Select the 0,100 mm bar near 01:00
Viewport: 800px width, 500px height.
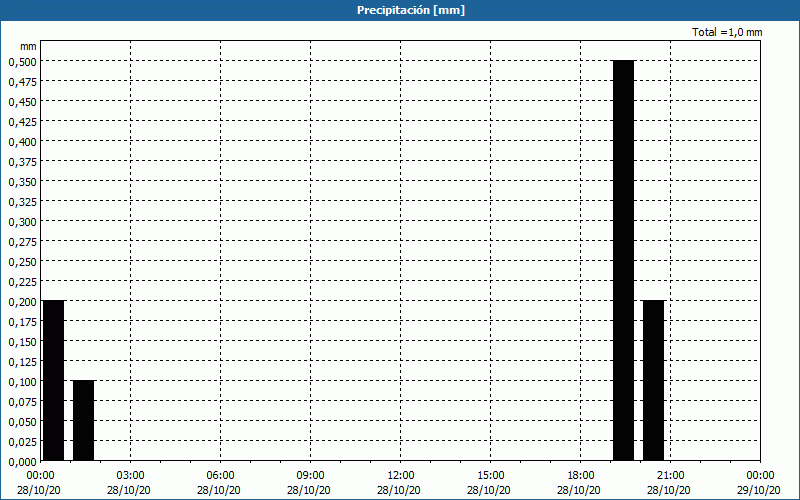[84, 420]
